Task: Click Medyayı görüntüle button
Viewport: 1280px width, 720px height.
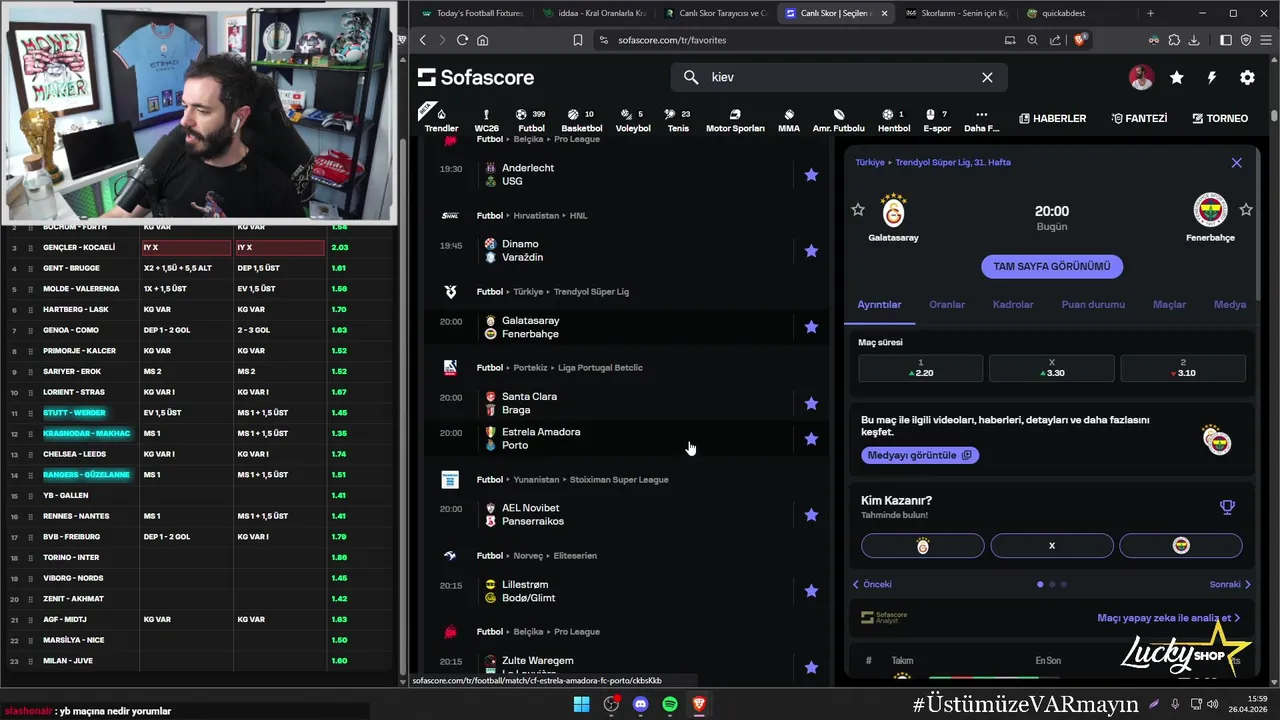Action: point(920,455)
